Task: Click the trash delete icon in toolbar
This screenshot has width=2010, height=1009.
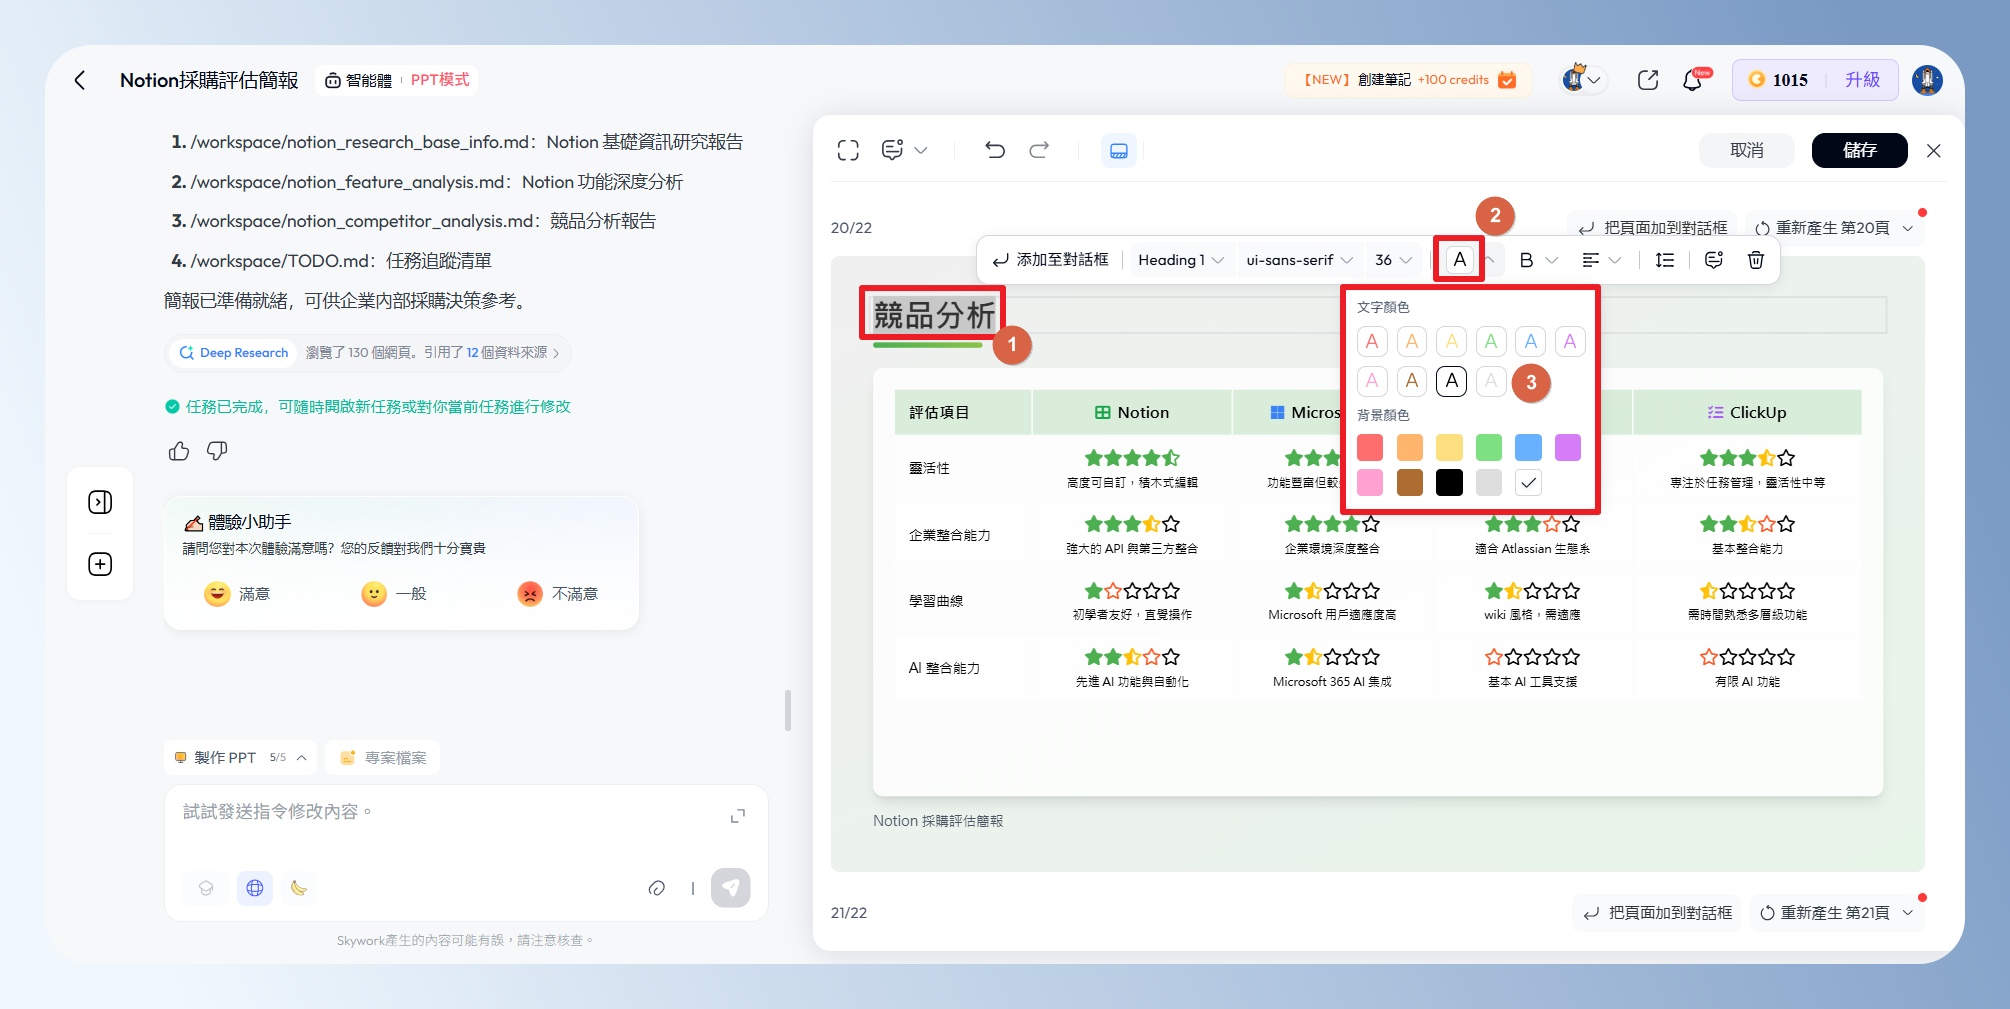Action: tap(1755, 260)
